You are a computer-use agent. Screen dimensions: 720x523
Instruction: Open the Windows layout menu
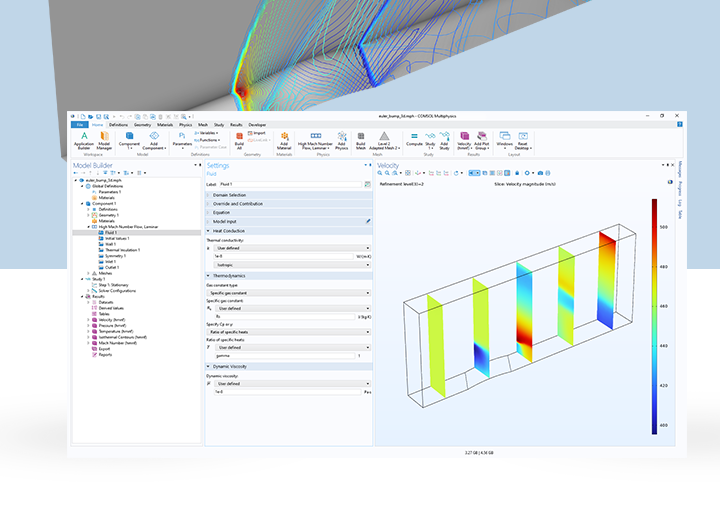(505, 140)
